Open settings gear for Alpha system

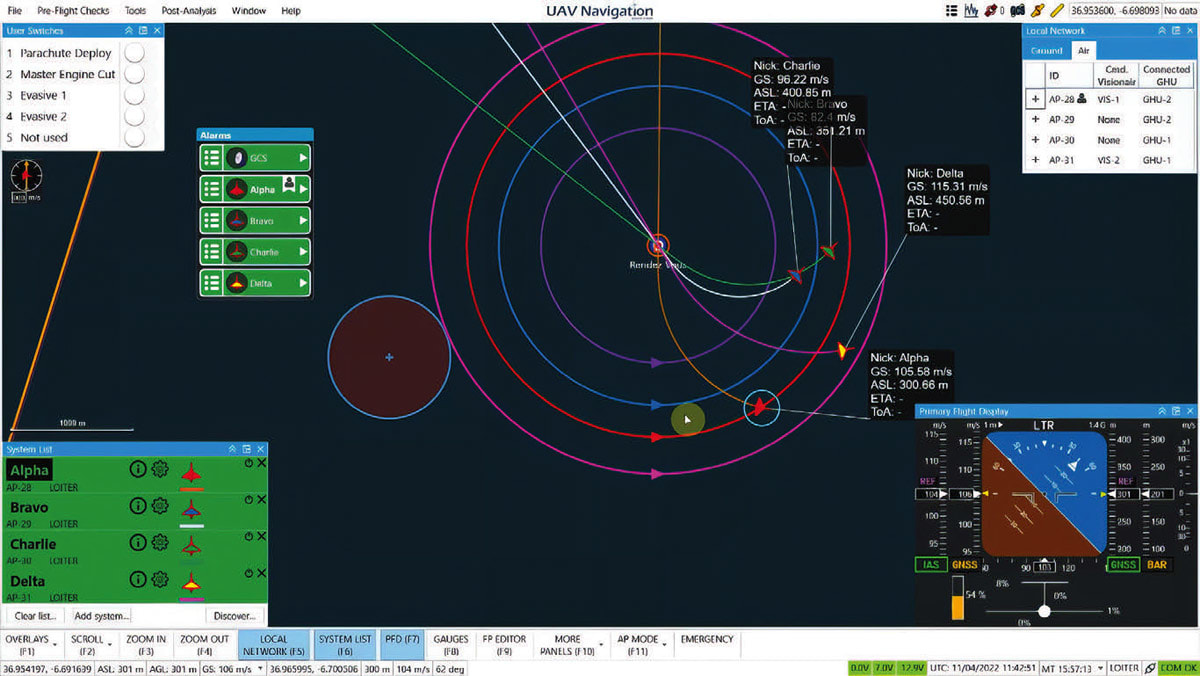coord(160,469)
